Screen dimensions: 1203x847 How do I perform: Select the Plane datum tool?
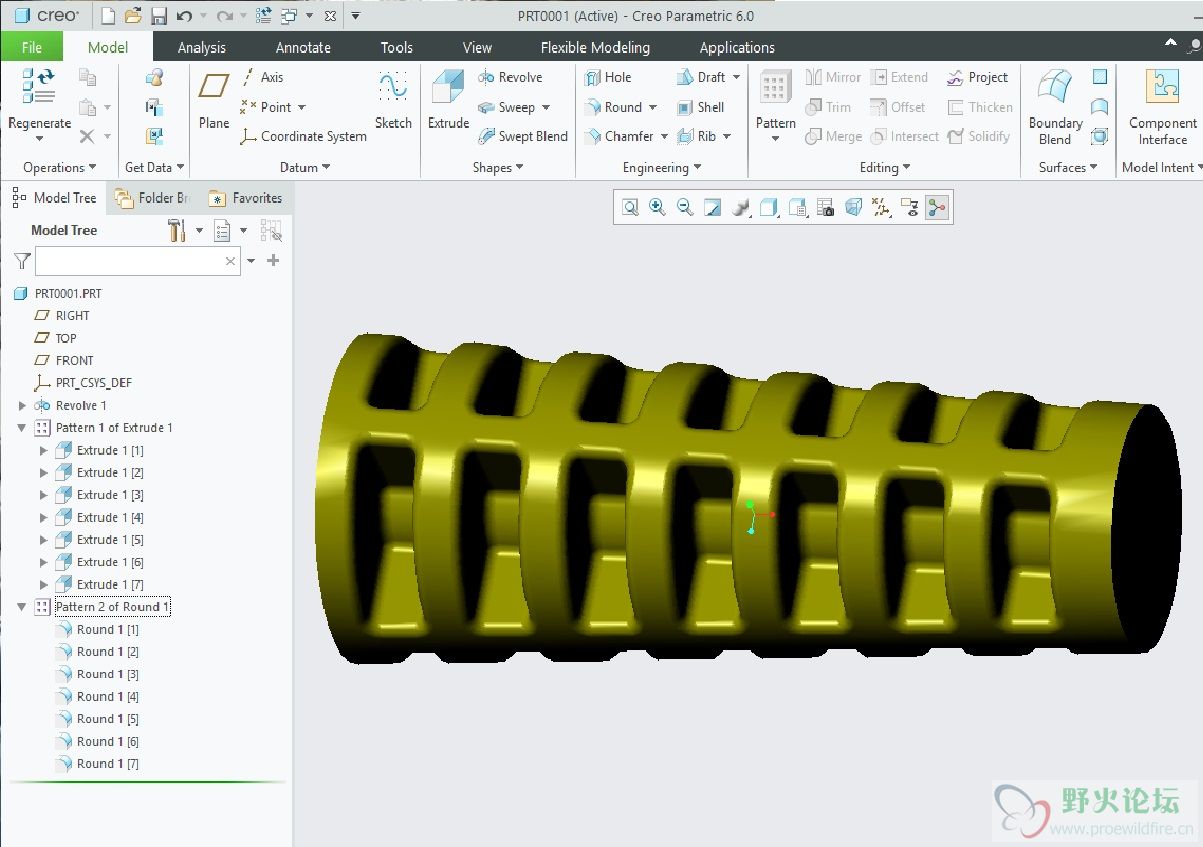pos(214,100)
